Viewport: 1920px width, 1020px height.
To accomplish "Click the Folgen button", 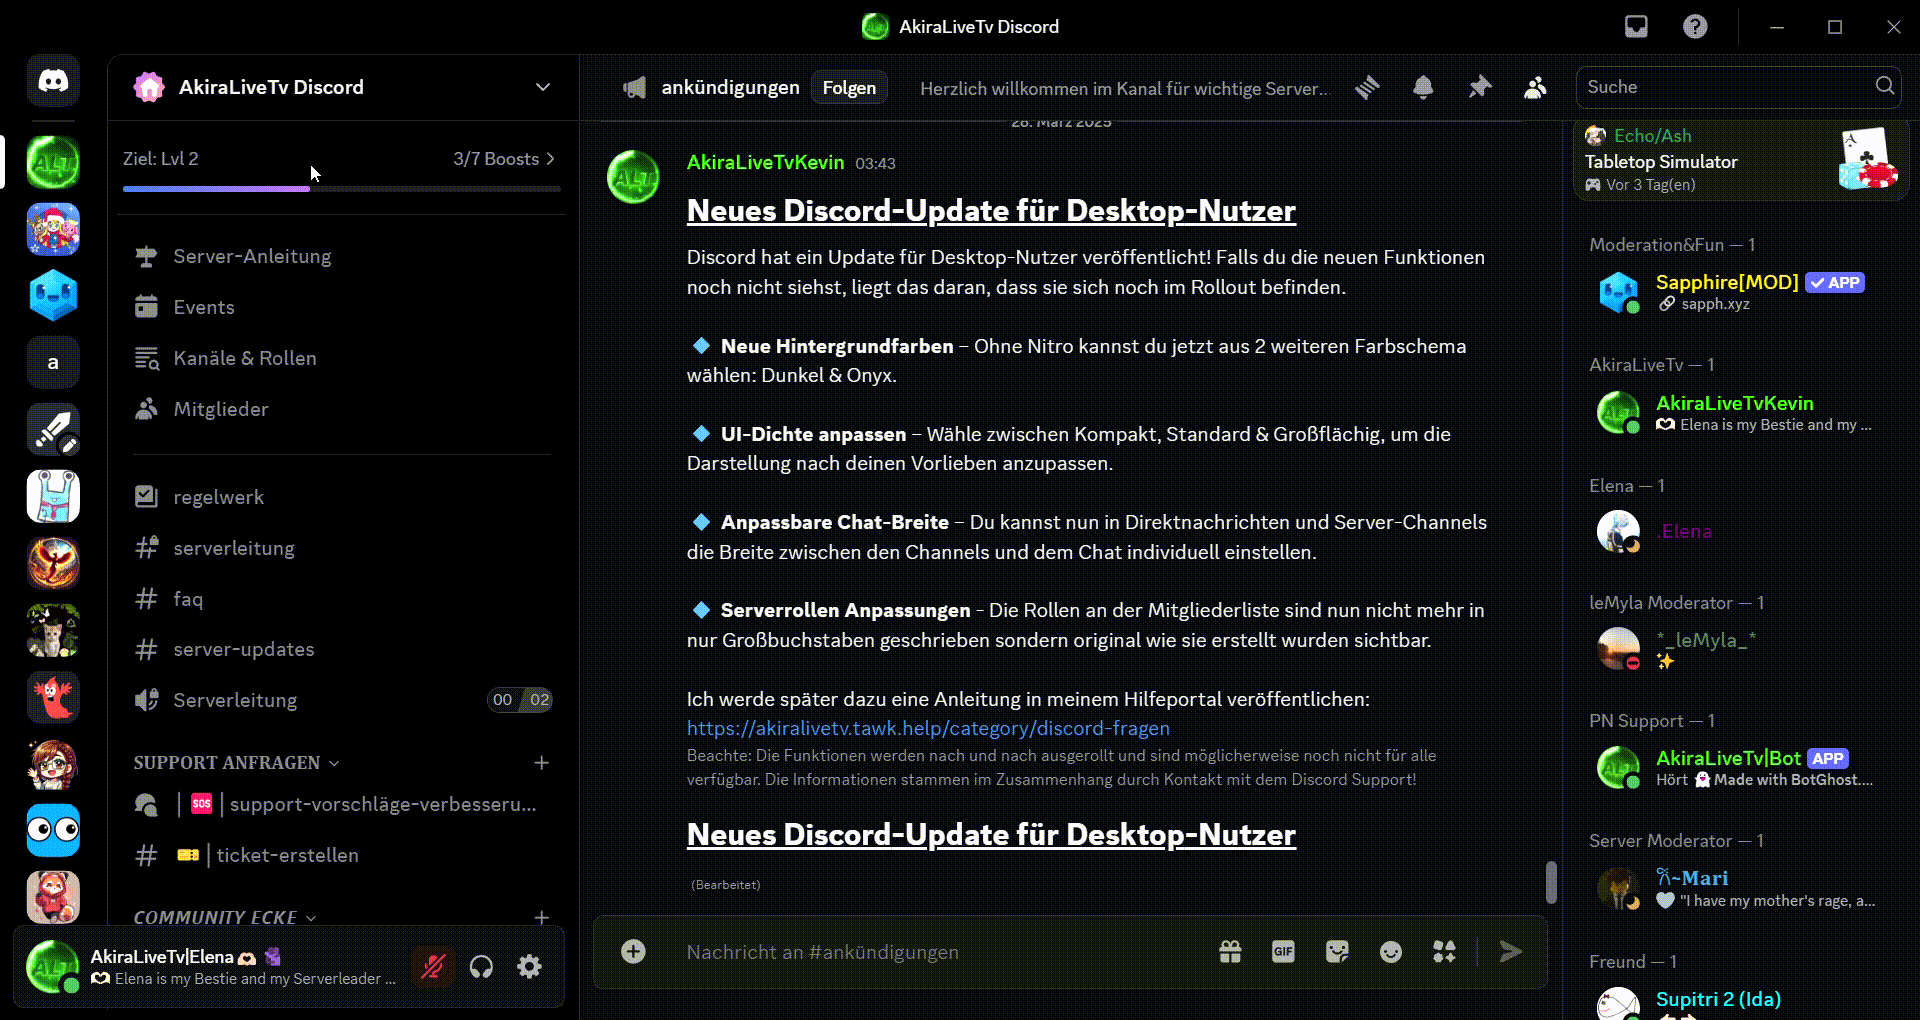I will coord(849,88).
